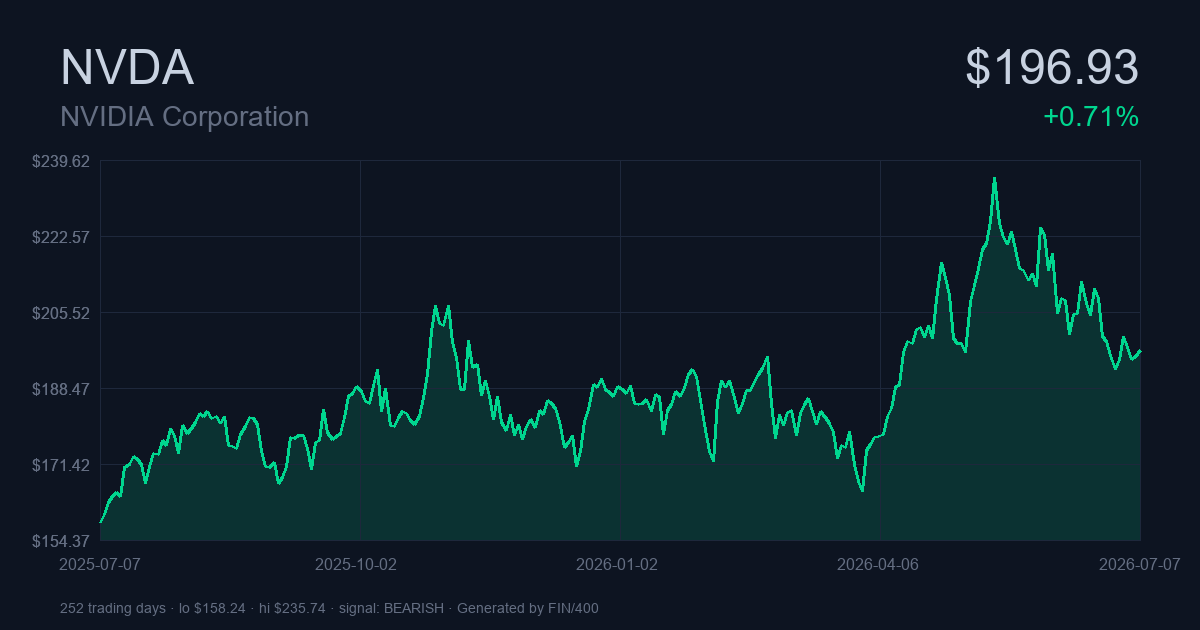
Task: Click the 2026-01-02 date label
Action: point(617,564)
